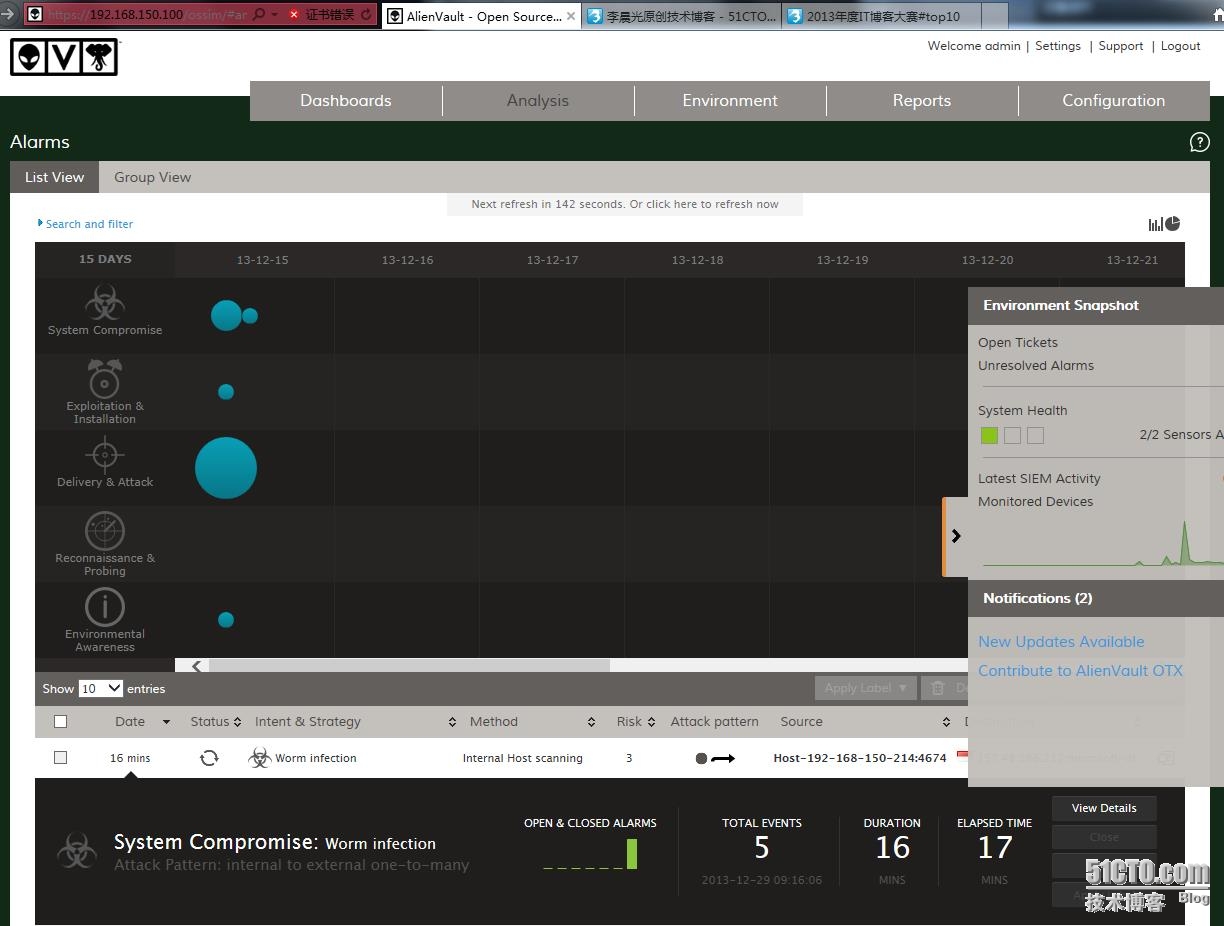Sort alarms by Risk column

pos(636,722)
